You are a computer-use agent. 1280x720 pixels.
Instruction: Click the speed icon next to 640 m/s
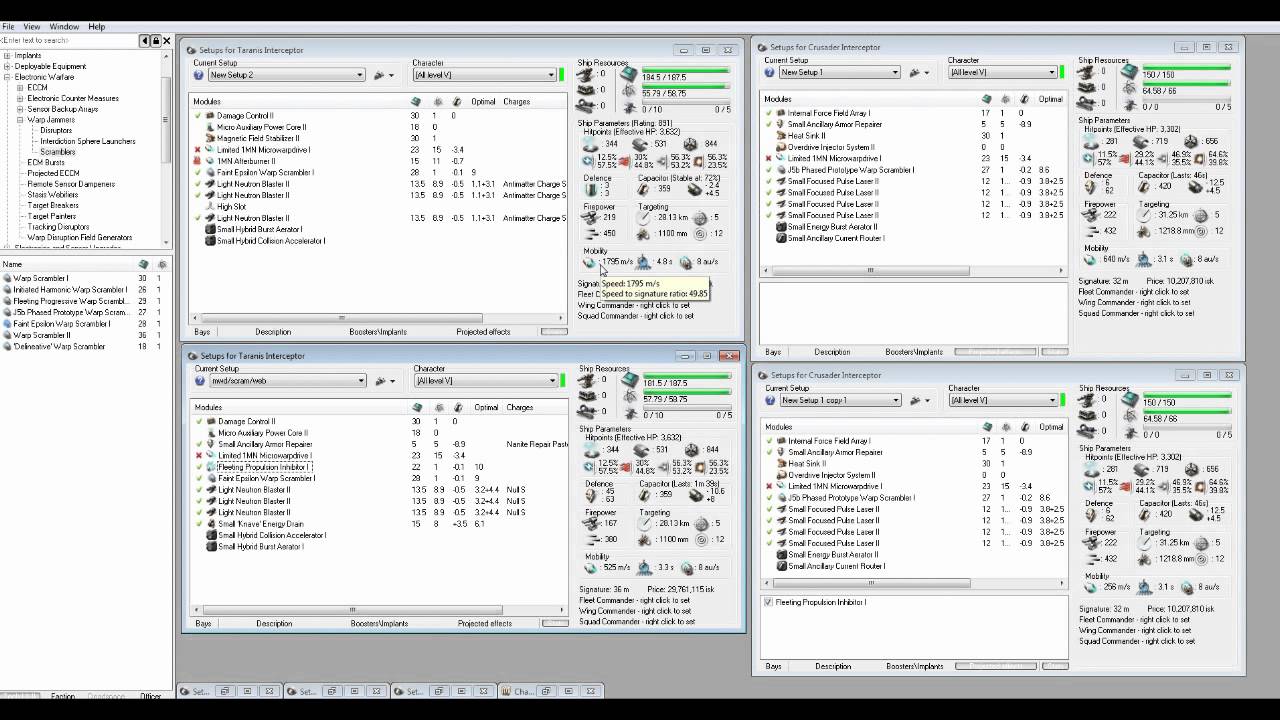pyautogui.click(x=1088, y=259)
